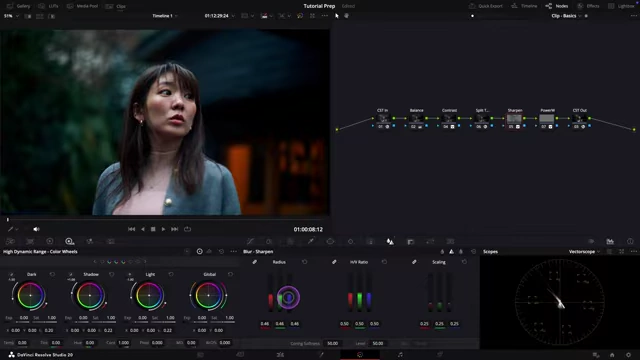The height and width of the screenshot is (360, 640).
Task: Open the Clip - Basics node mode dropdown
Action: (566, 16)
